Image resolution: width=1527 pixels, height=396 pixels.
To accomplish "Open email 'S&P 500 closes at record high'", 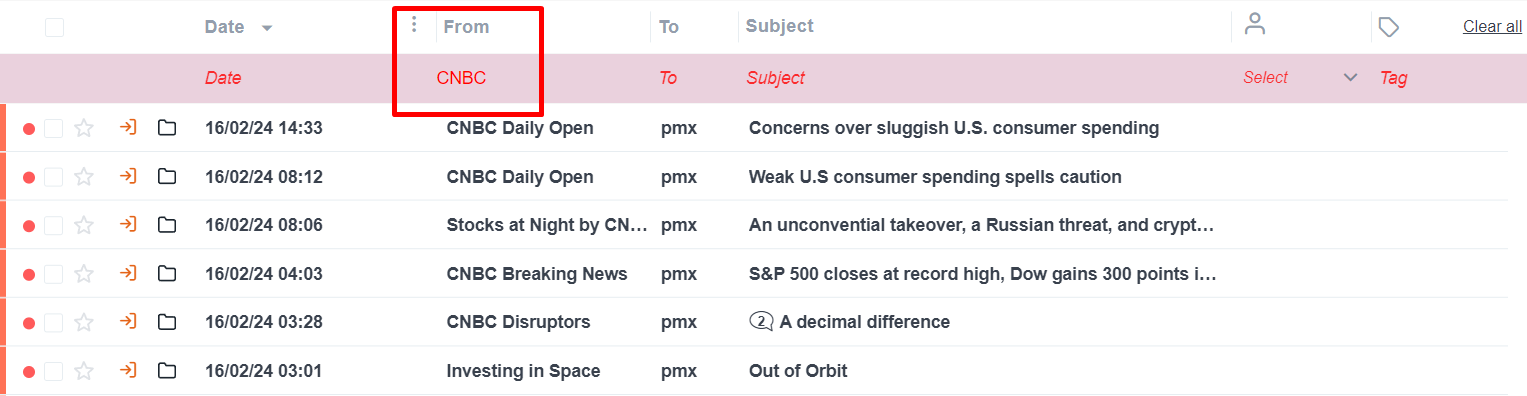I will pyautogui.click(x=982, y=274).
